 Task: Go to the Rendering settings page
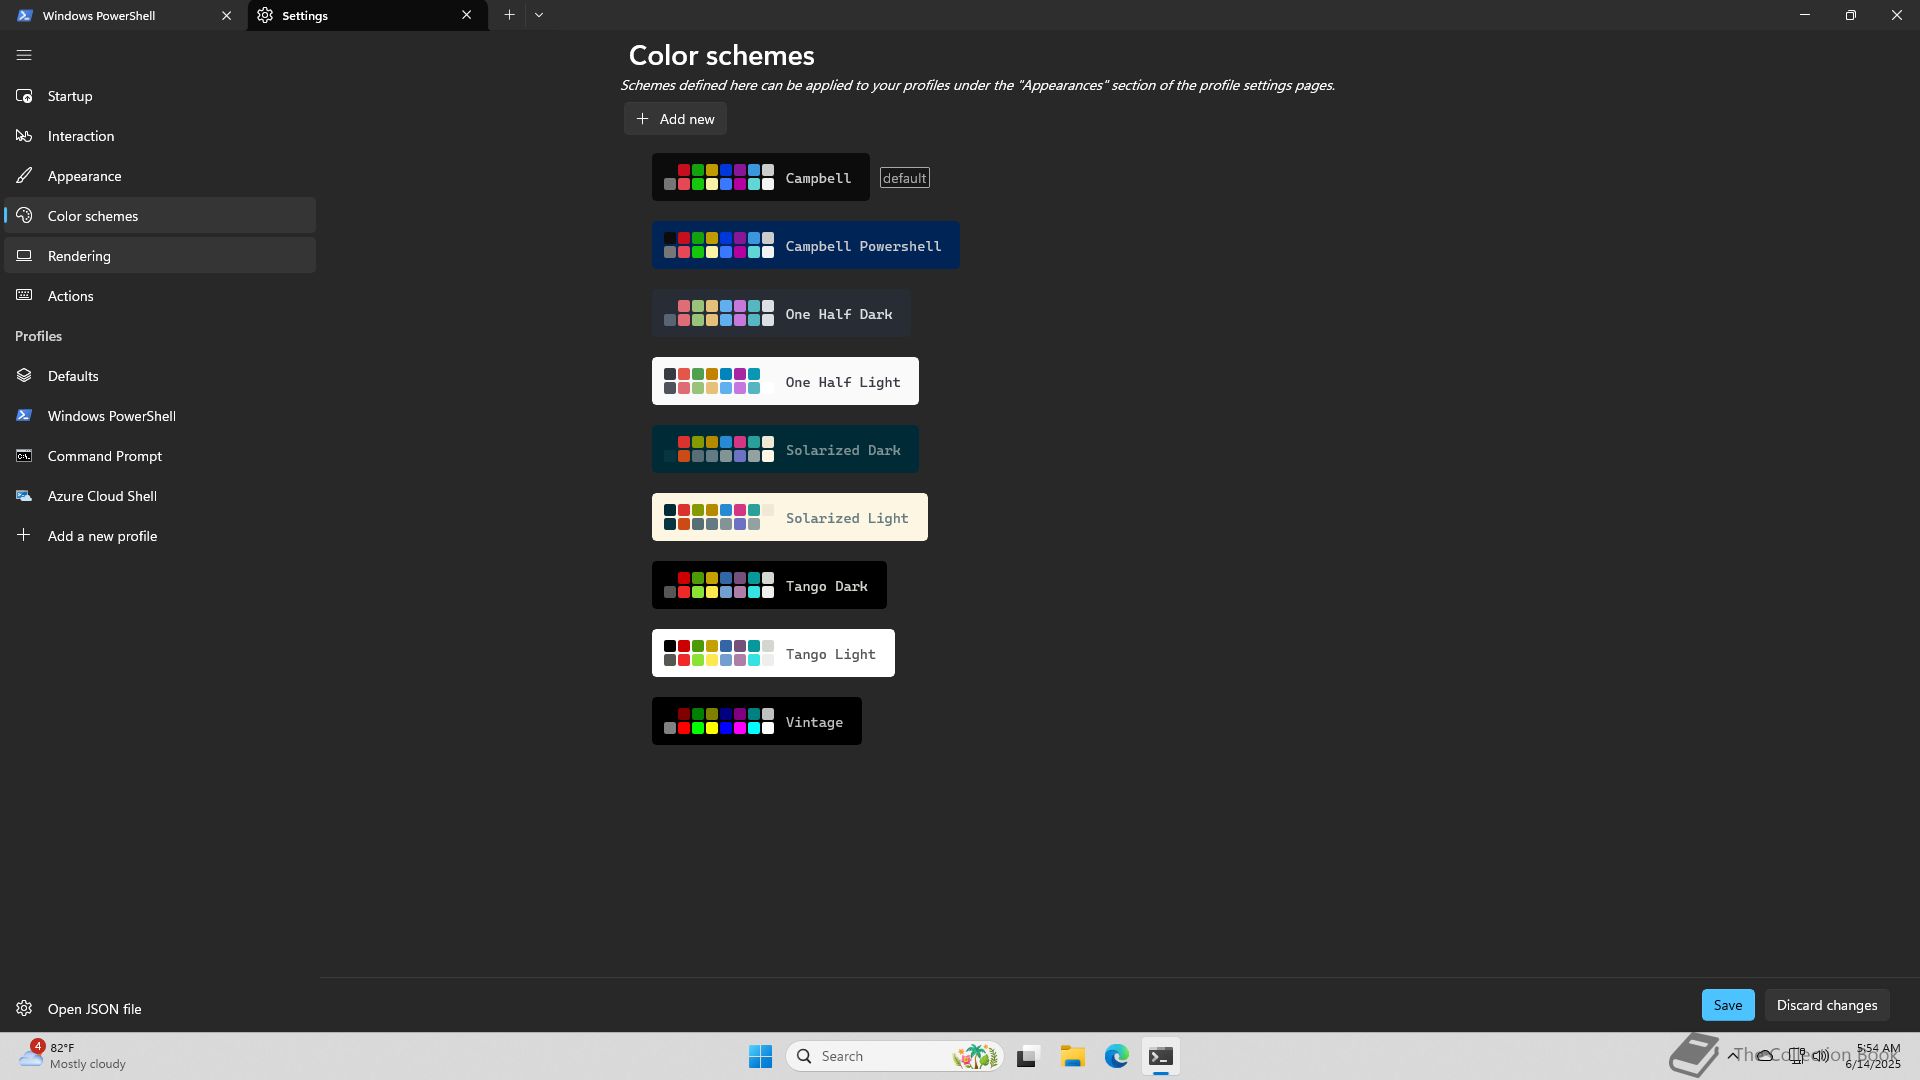(79, 256)
